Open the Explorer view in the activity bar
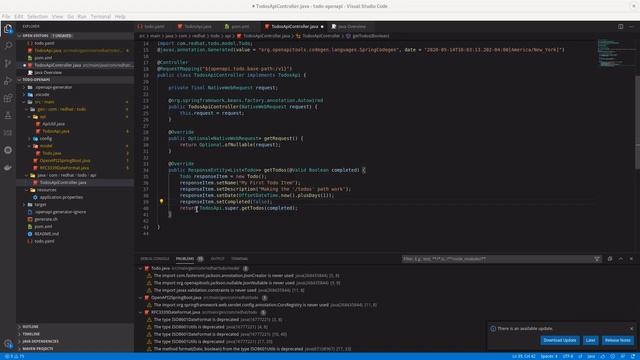This screenshot has height=360, width=640. [8, 29]
